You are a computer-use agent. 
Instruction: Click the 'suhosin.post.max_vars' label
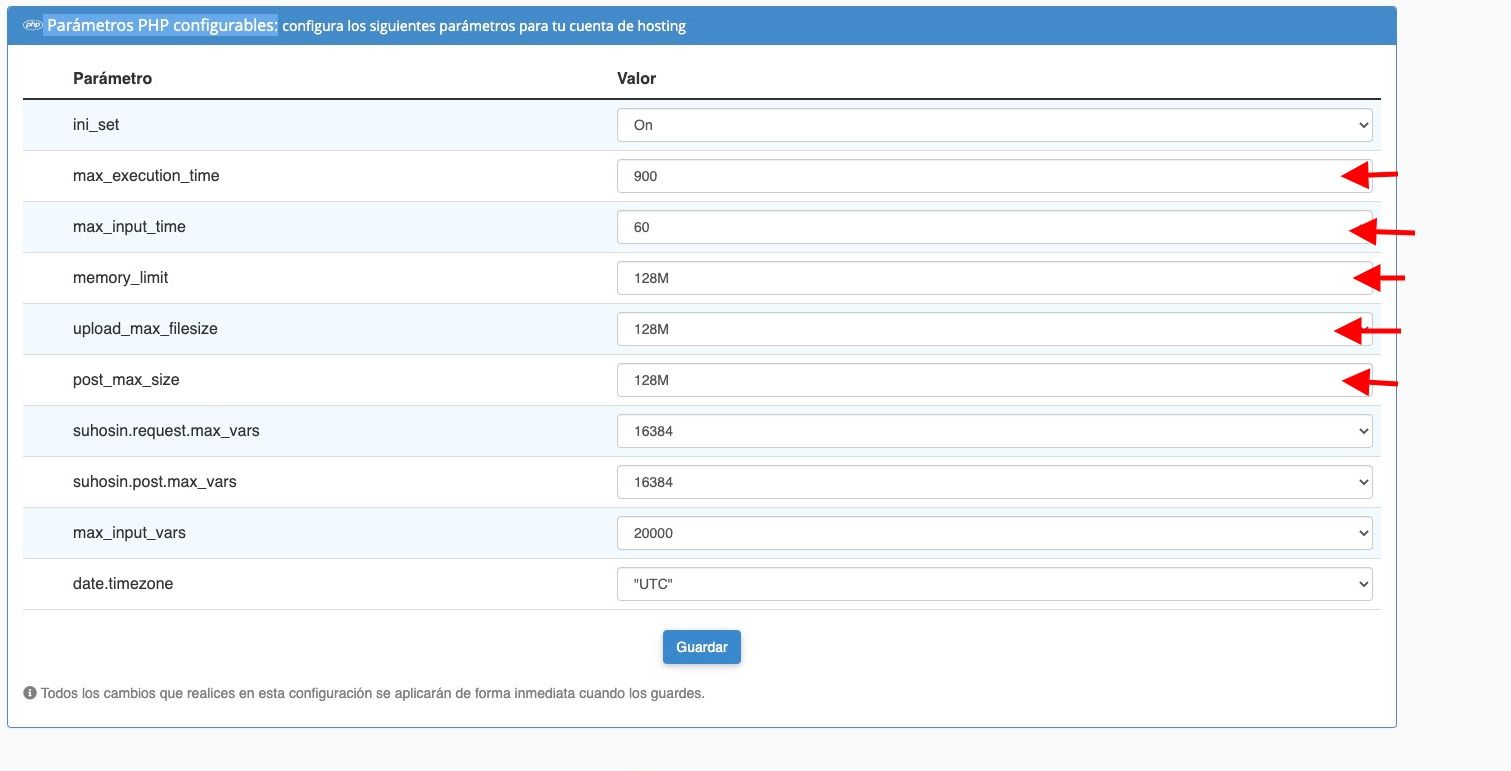pos(155,482)
